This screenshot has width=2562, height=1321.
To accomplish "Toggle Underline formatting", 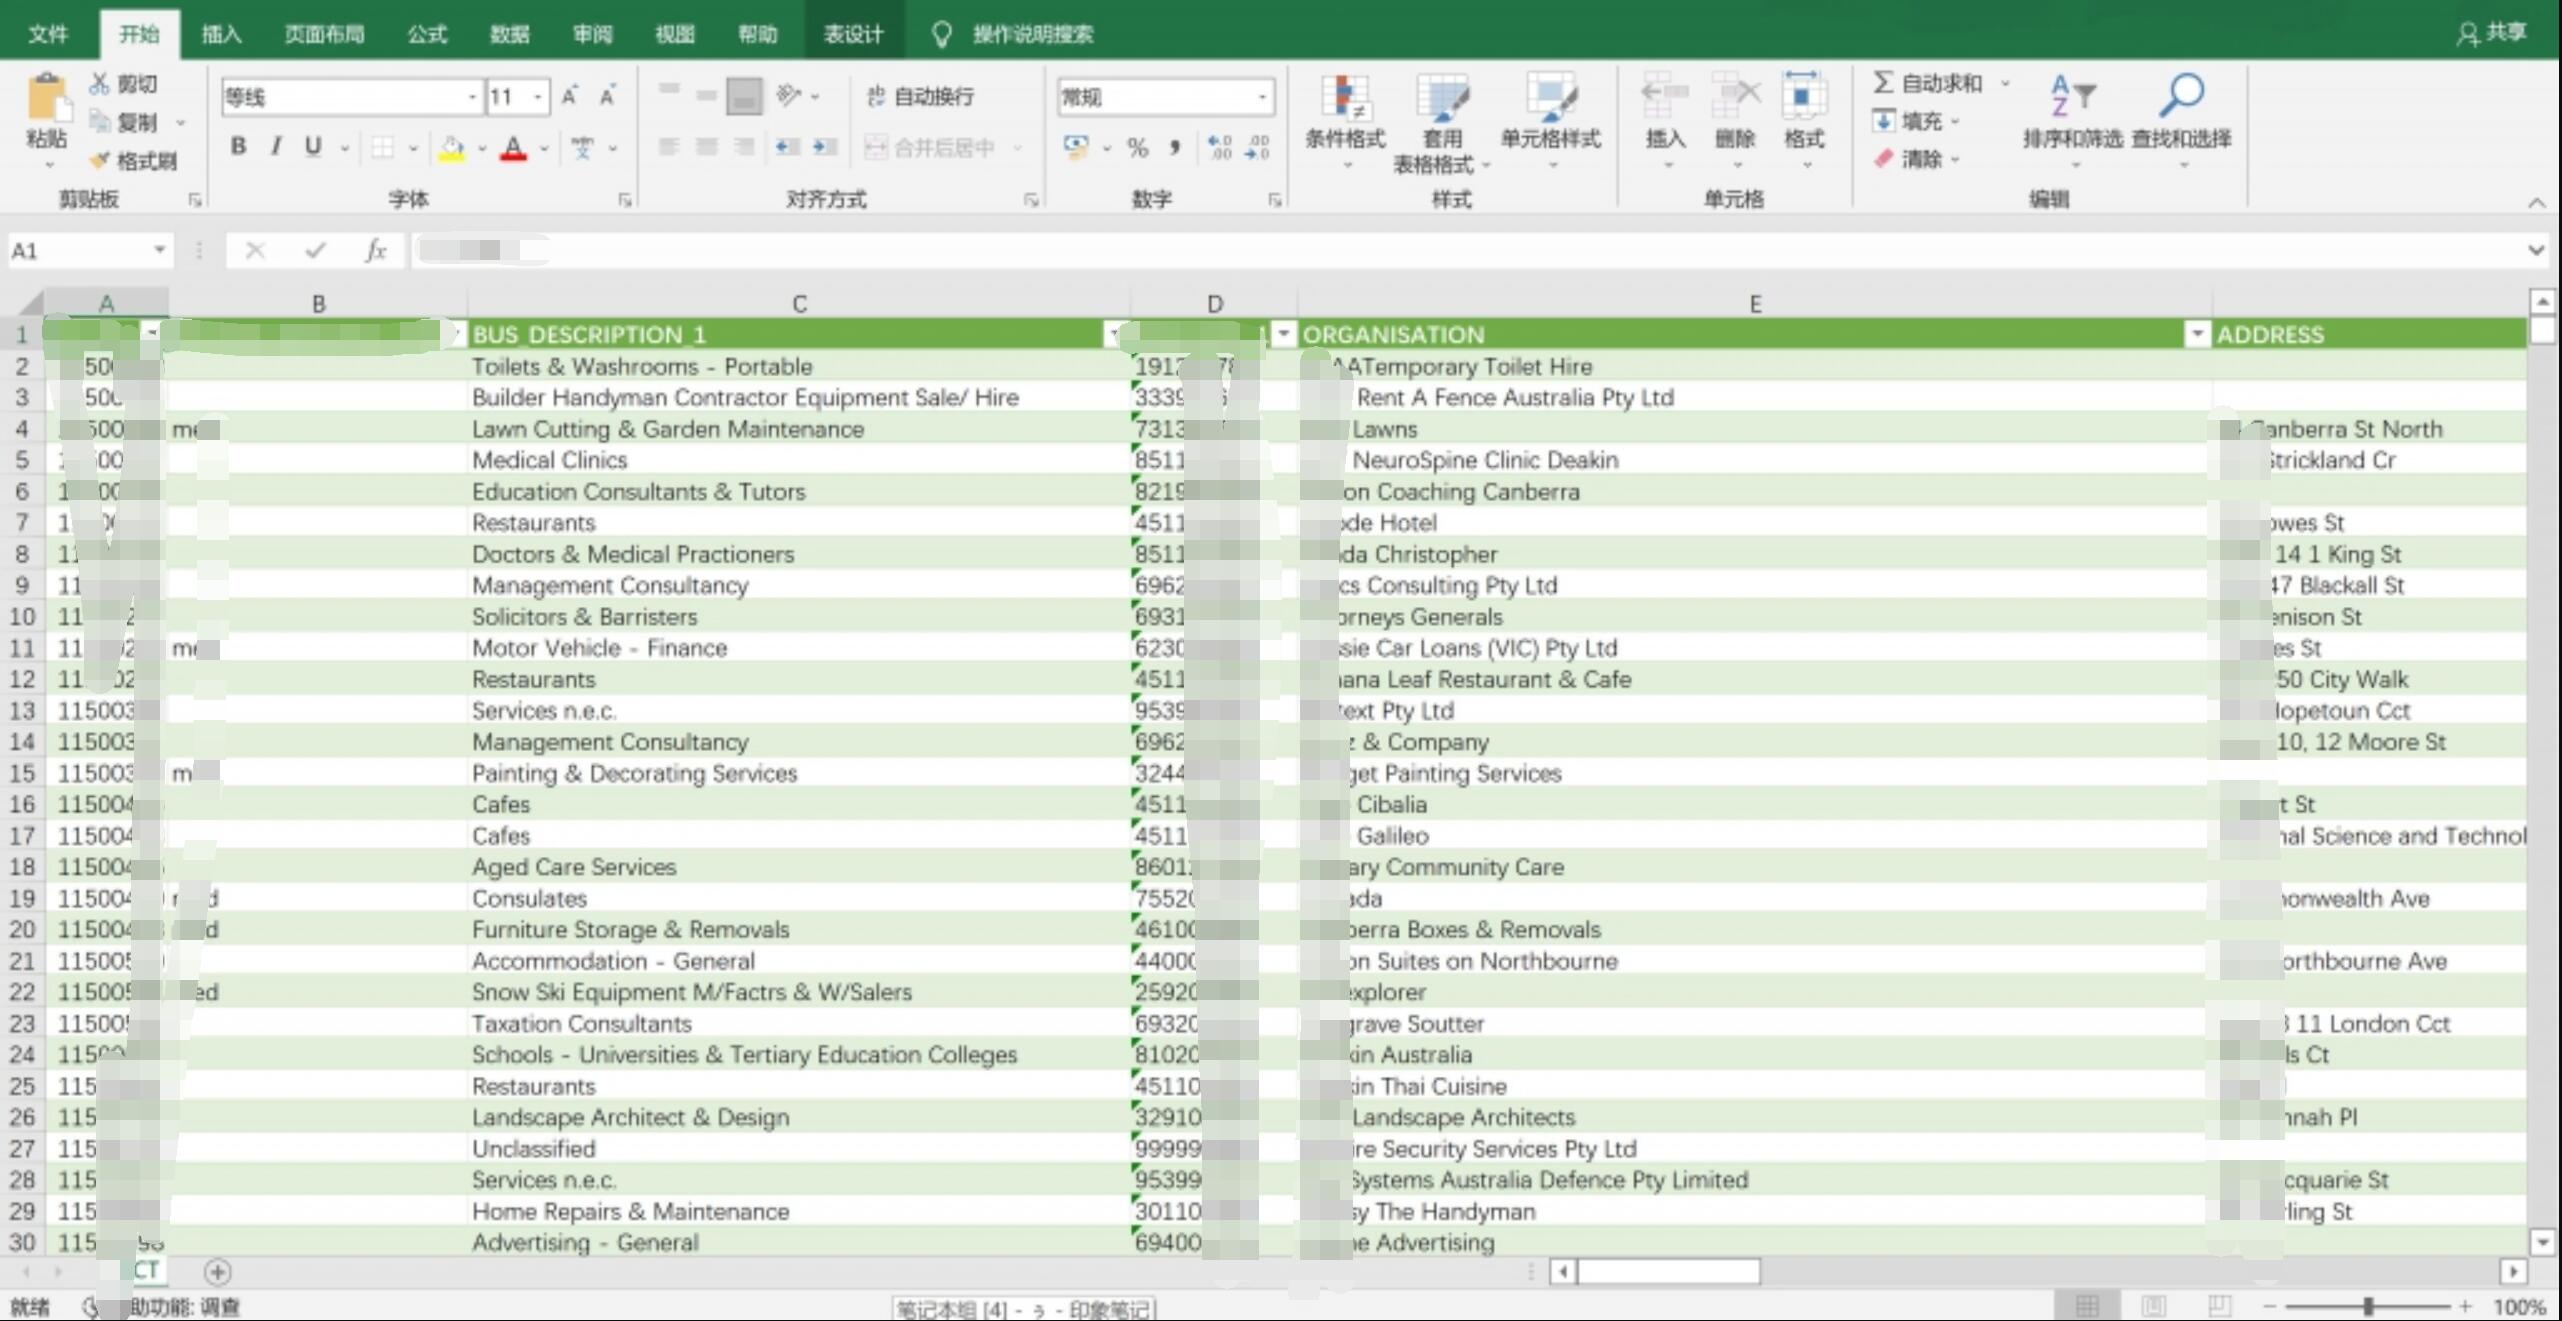I will click(x=313, y=146).
